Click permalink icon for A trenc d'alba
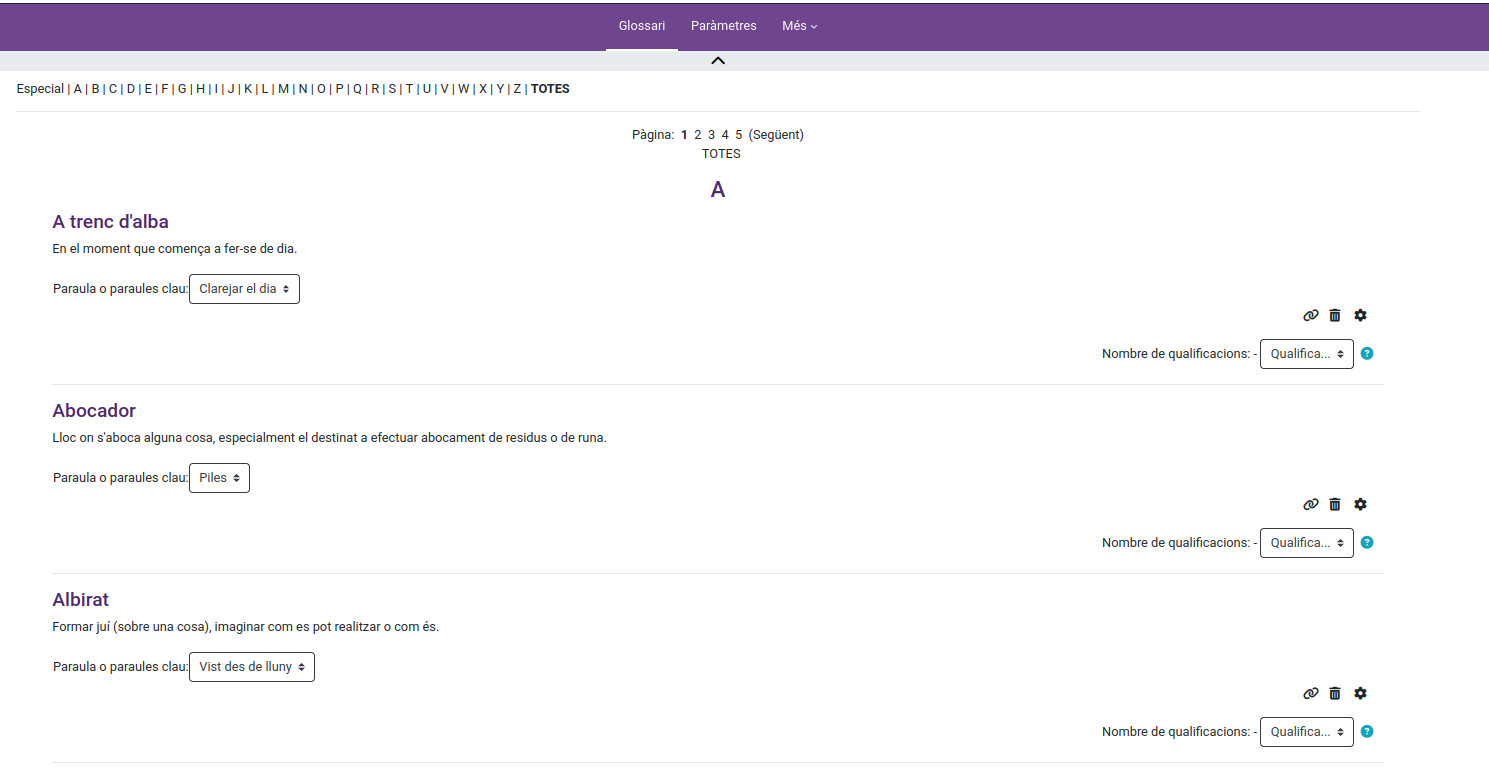 coord(1311,316)
